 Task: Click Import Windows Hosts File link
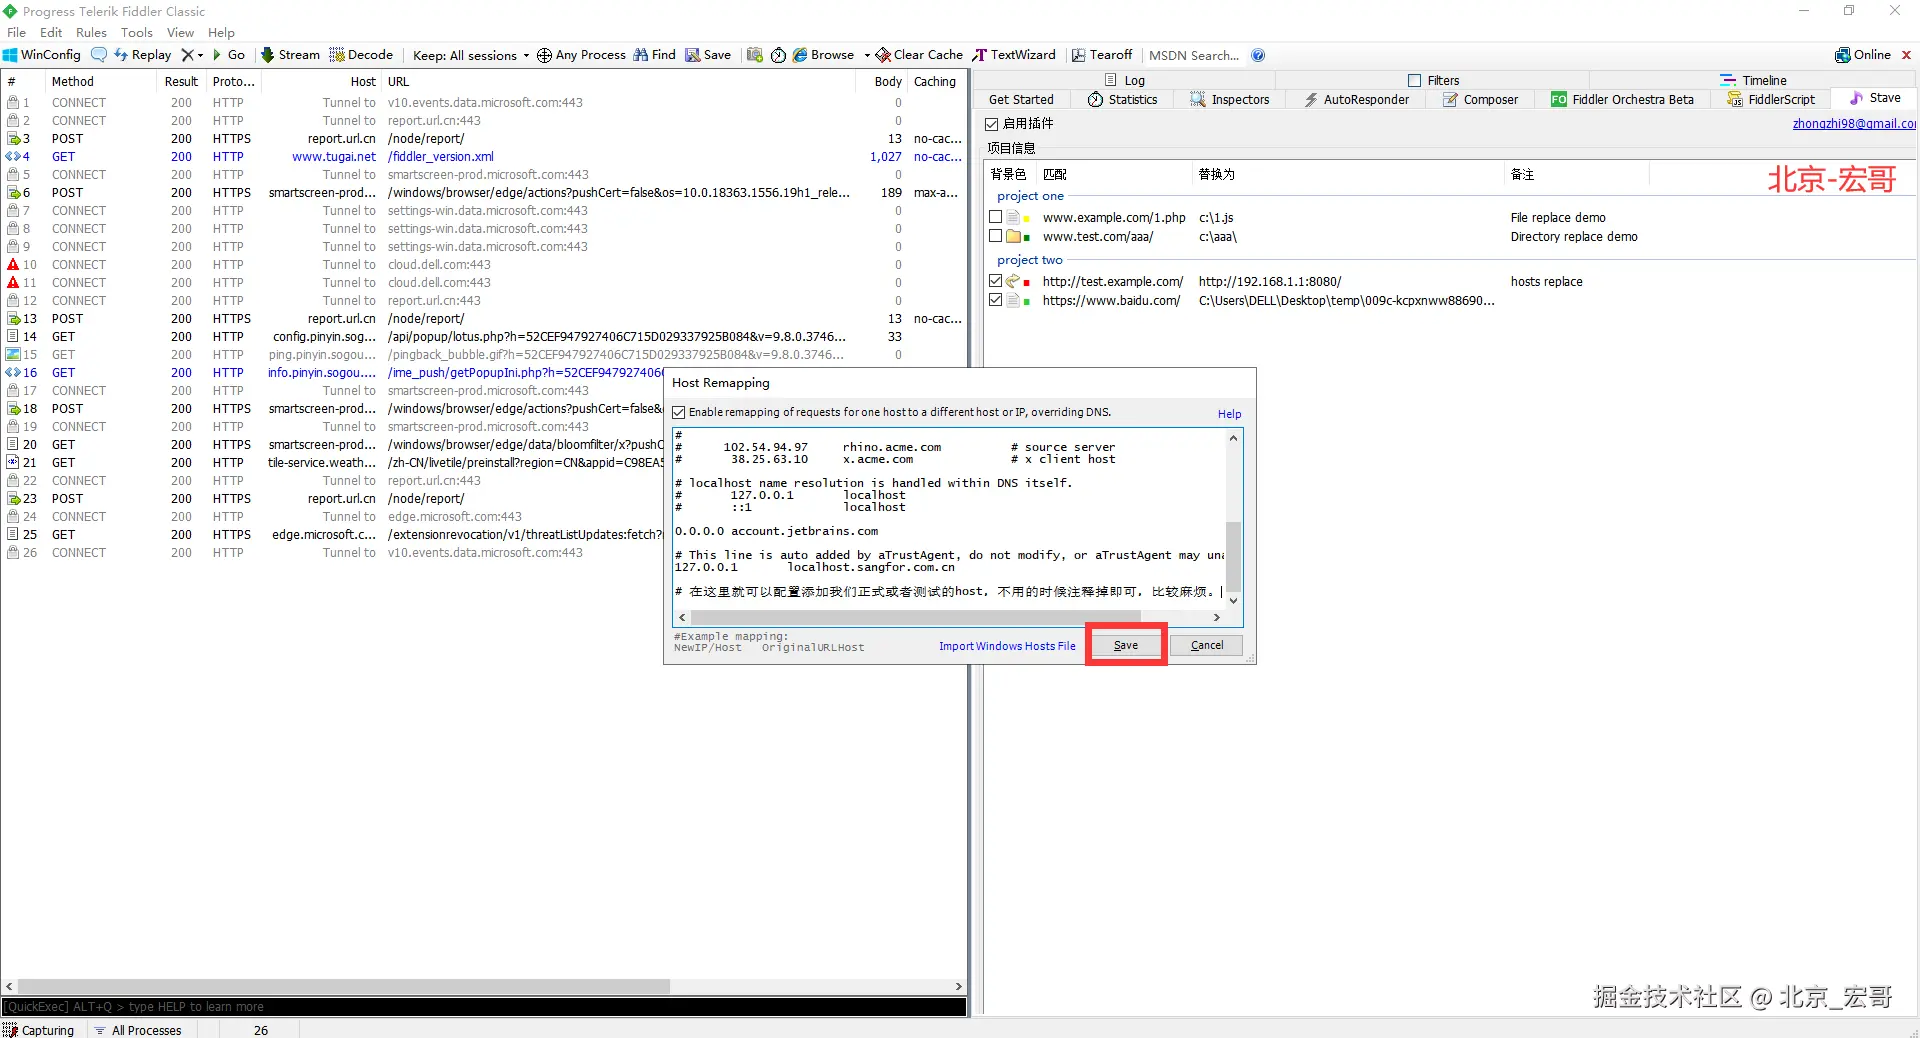click(x=1007, y=646)
